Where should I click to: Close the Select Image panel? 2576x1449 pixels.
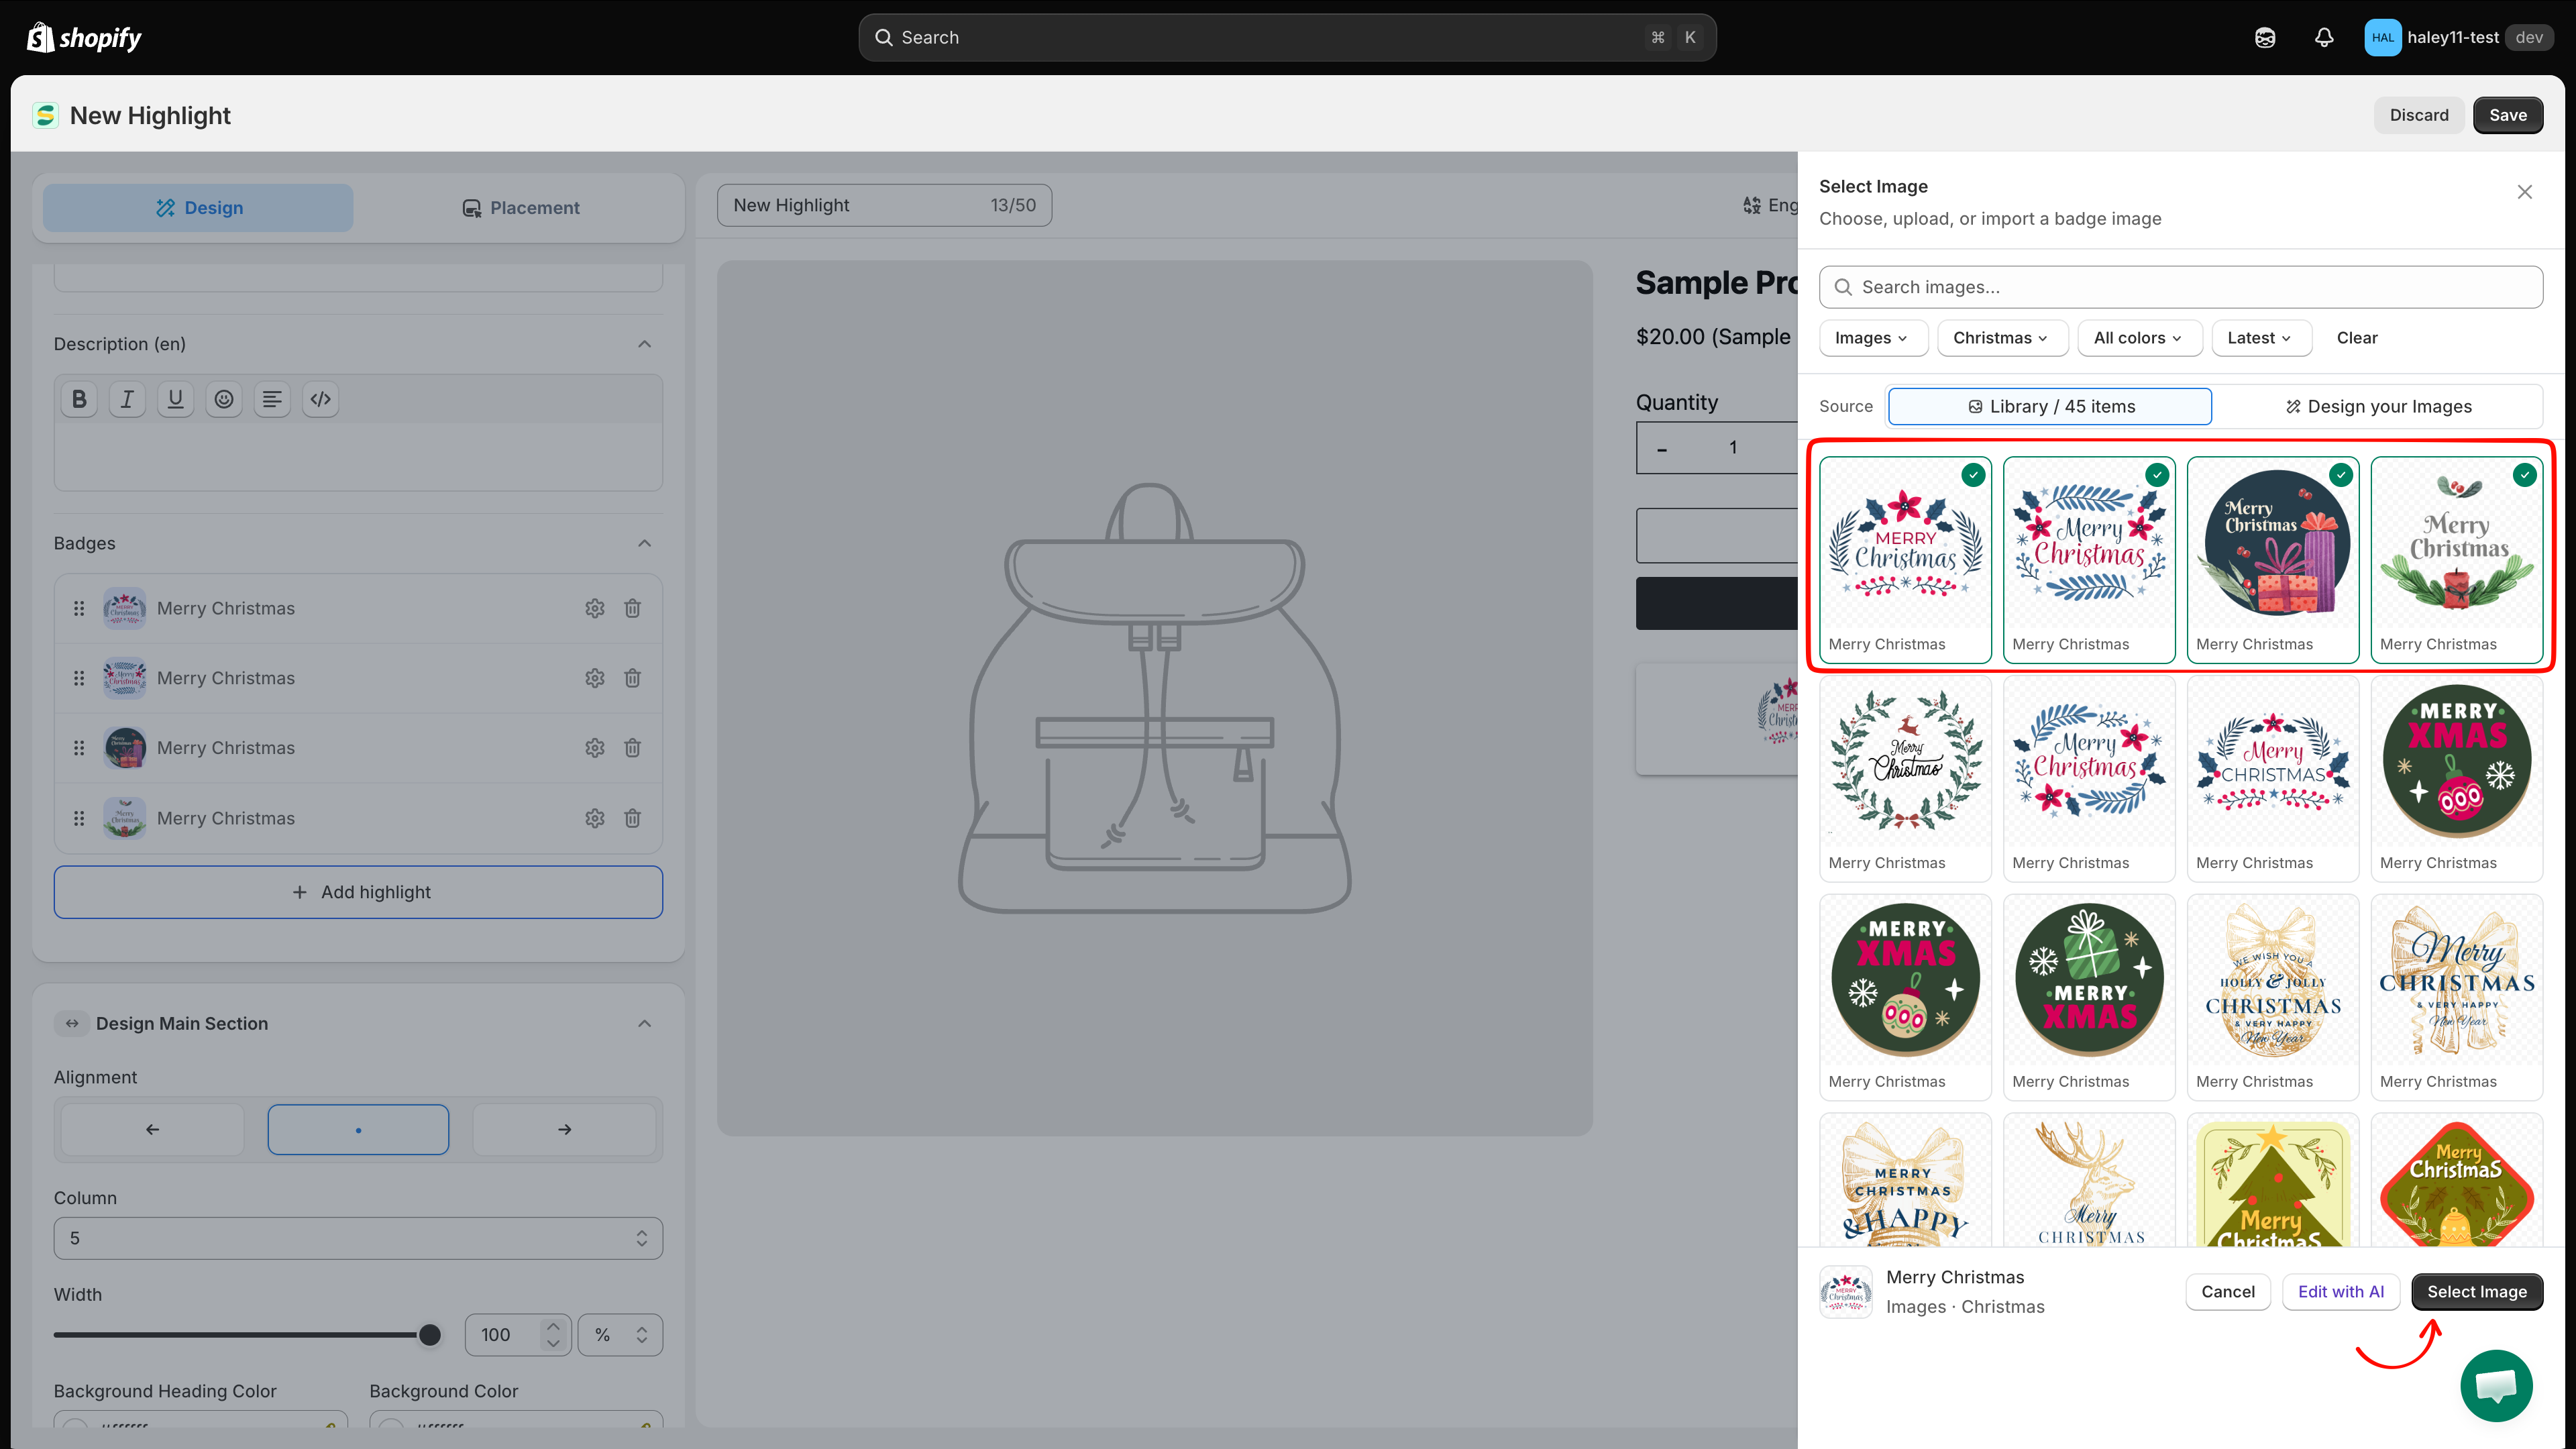pos(2525,192)
